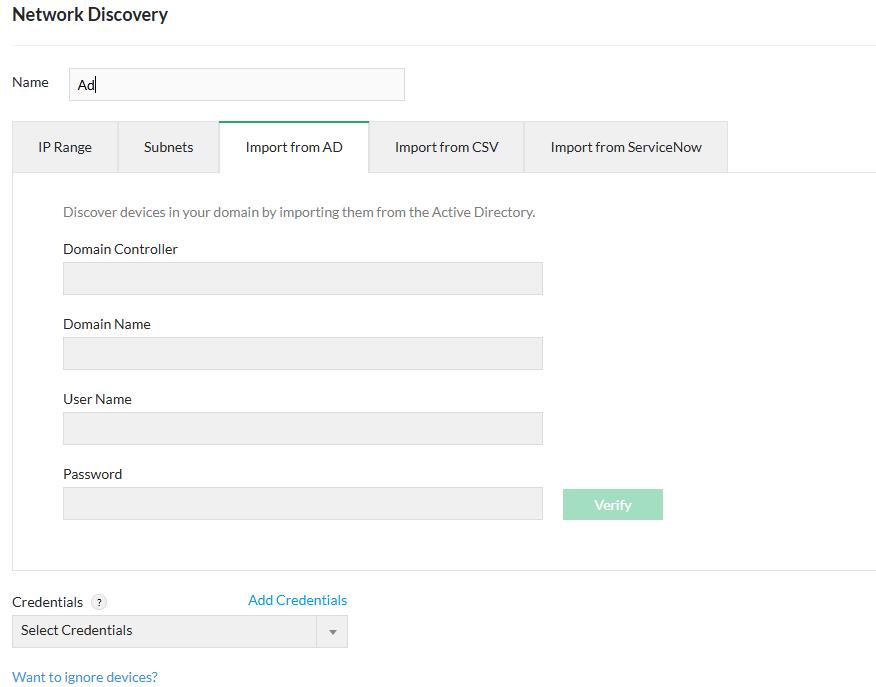Open the Want to ignore devices link
Viewport: 876px width, 687px height.
pos(85,677)
